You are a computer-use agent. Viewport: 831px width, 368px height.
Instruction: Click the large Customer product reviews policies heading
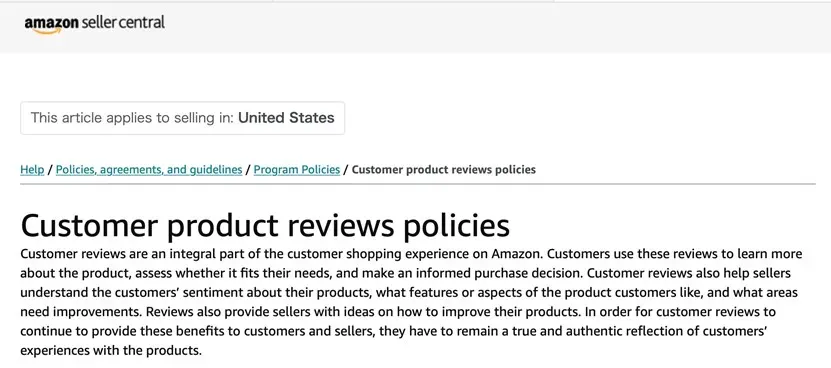tap(265, 225)
